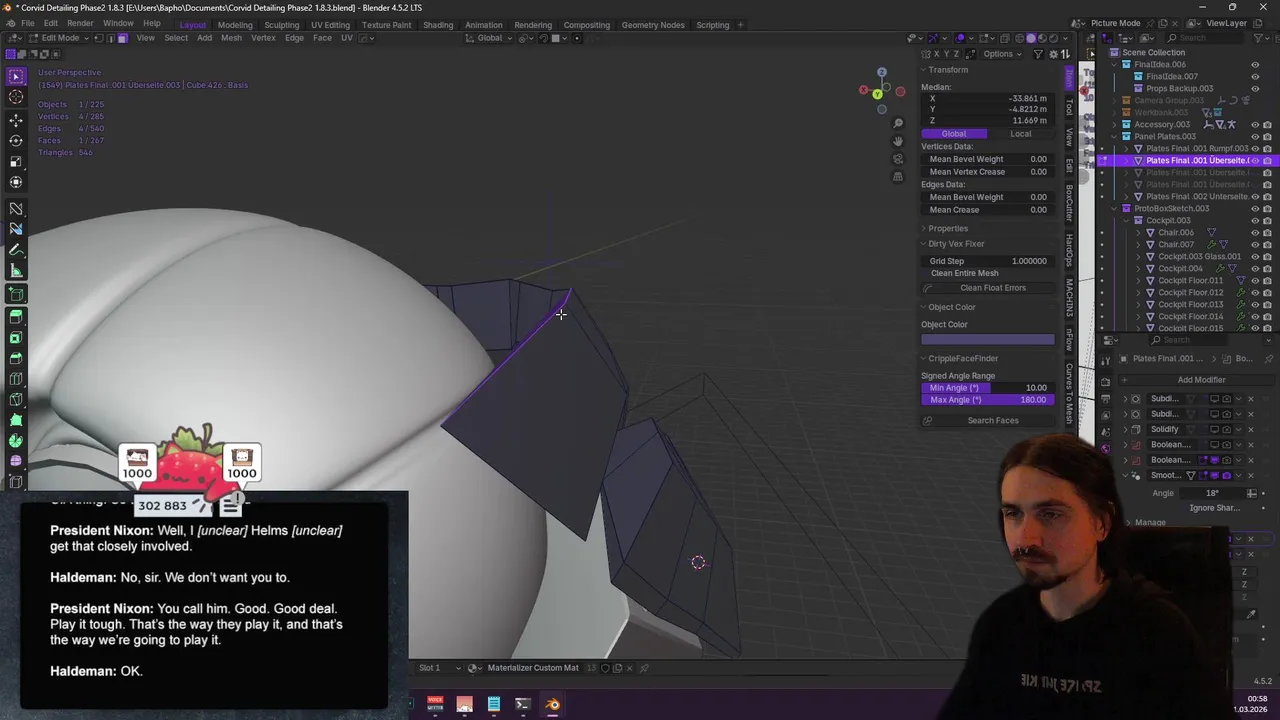The image size is (1280, 720).
Task: Open the Vertex menu
Action: tap(263, 38)
